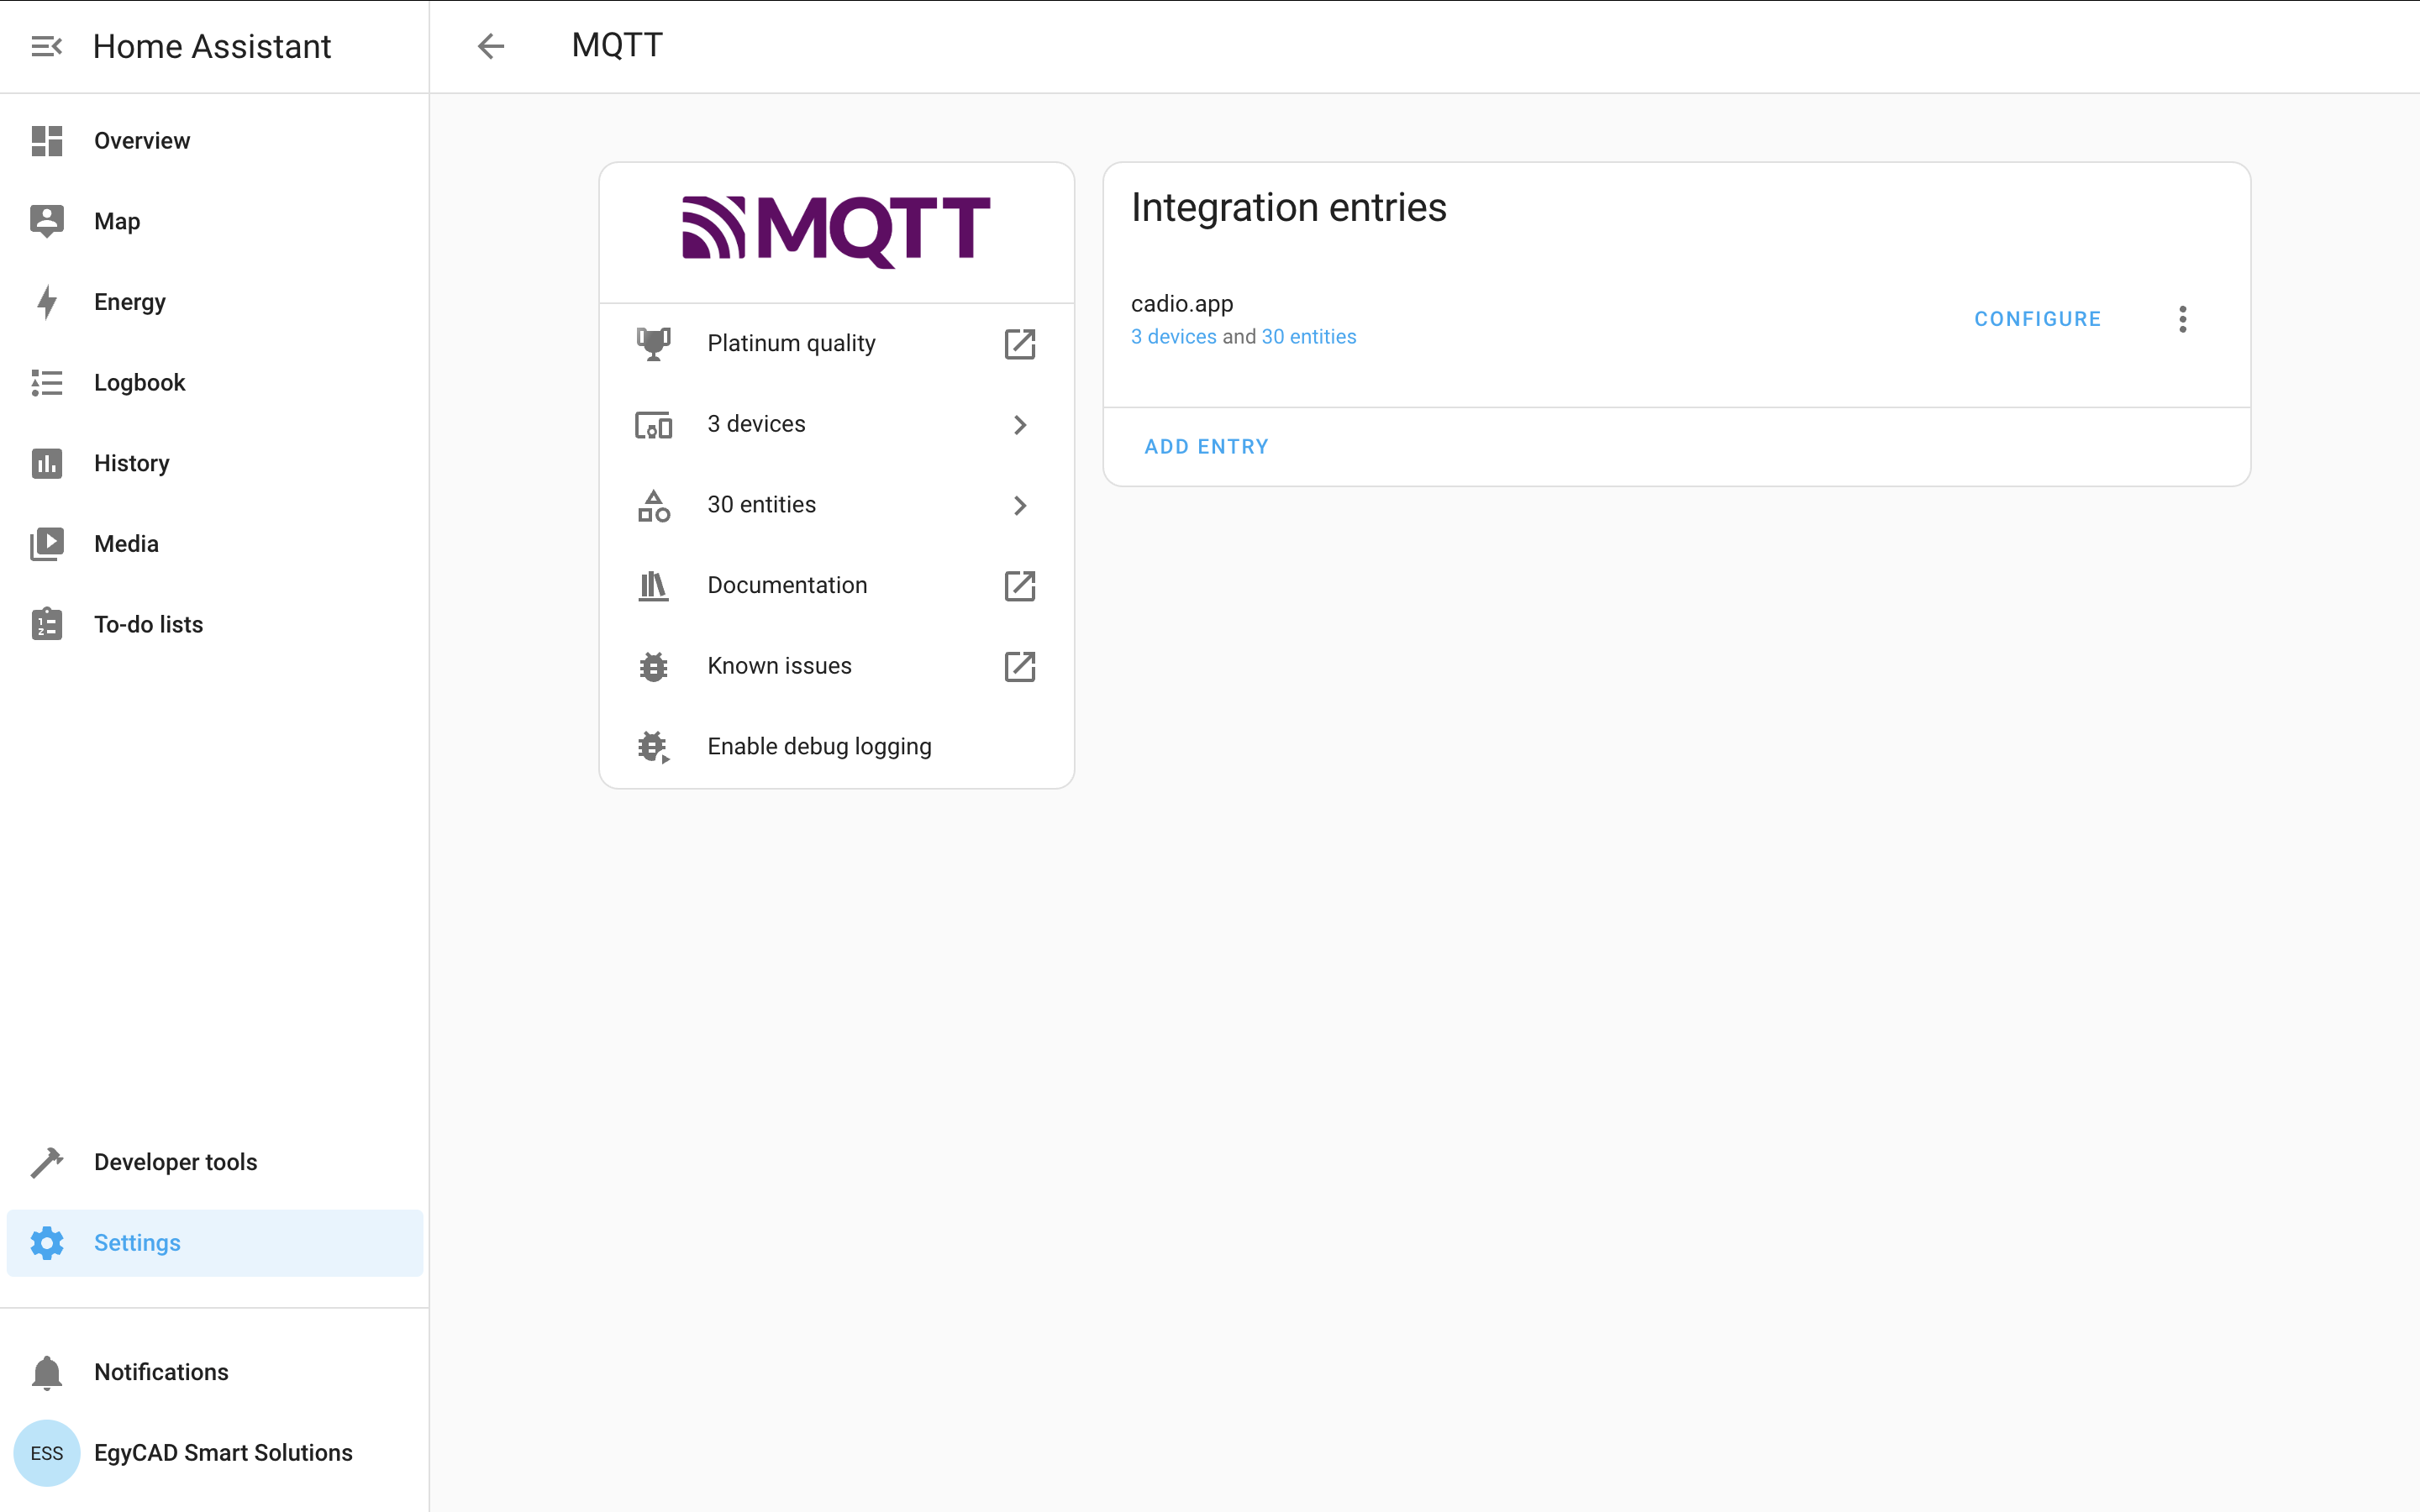Click the Developer tools hammer icon

(46, 1162)
